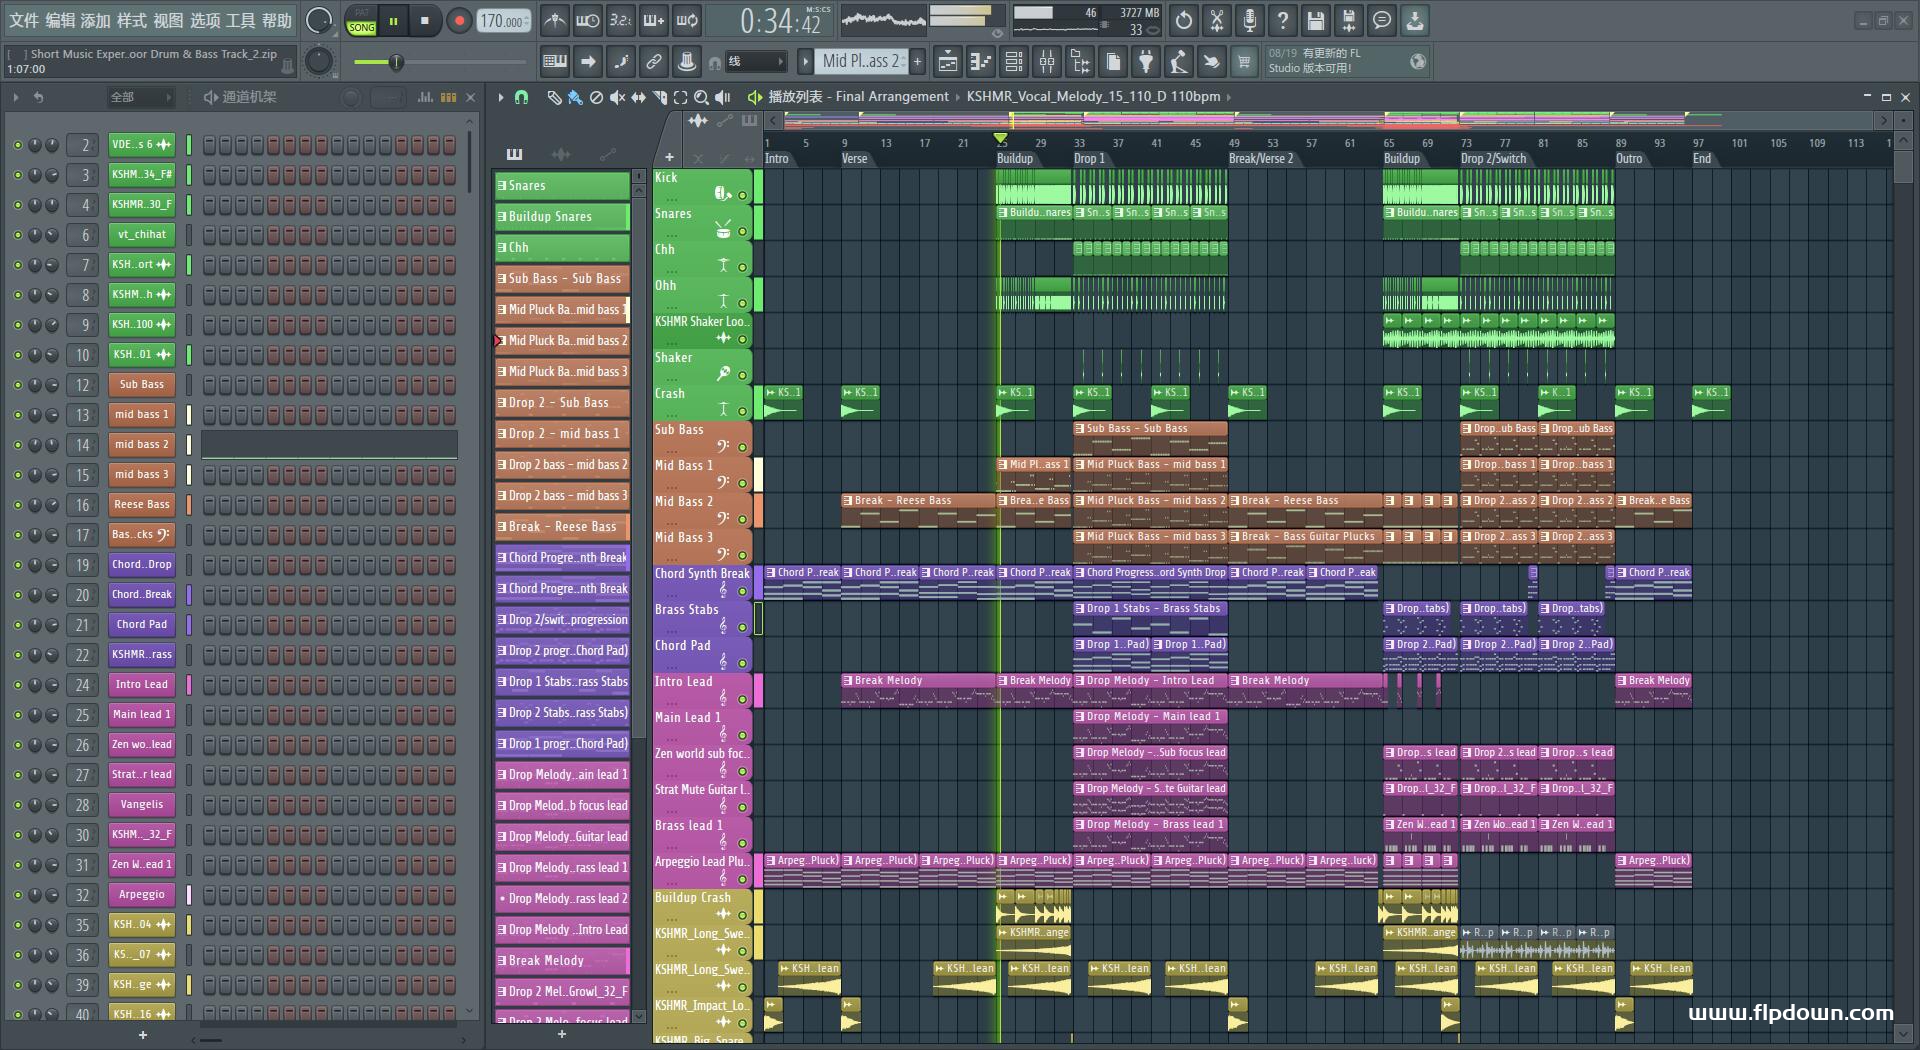The height and width of the screenshot is (1050, 1920).
Task: Mute channel 24 Intro Lead LED
Action: click(17, 685)
